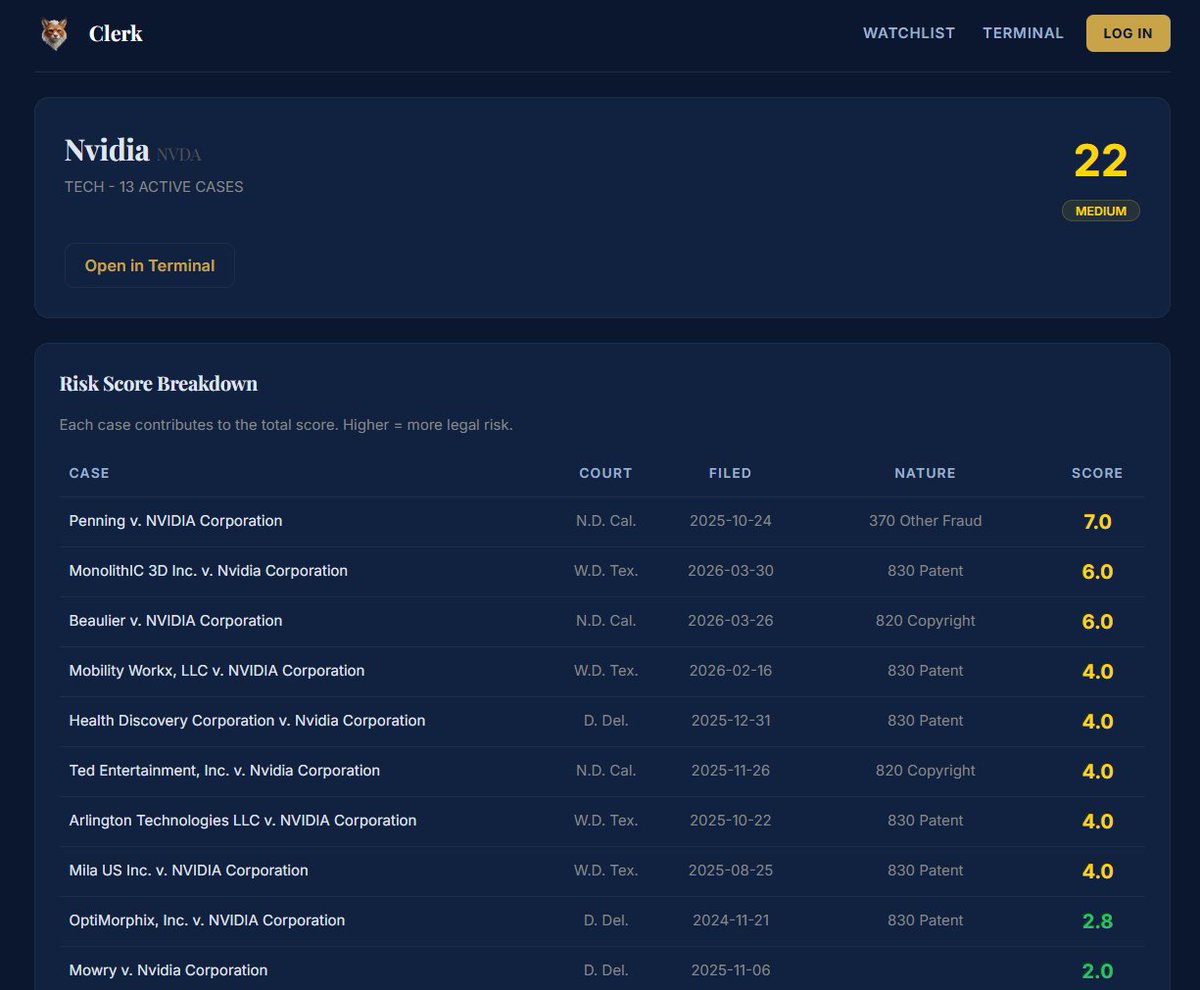
Task: Click the 7.0 score in Penning row
Action: pyautogui.click(x=1097, y=521)
